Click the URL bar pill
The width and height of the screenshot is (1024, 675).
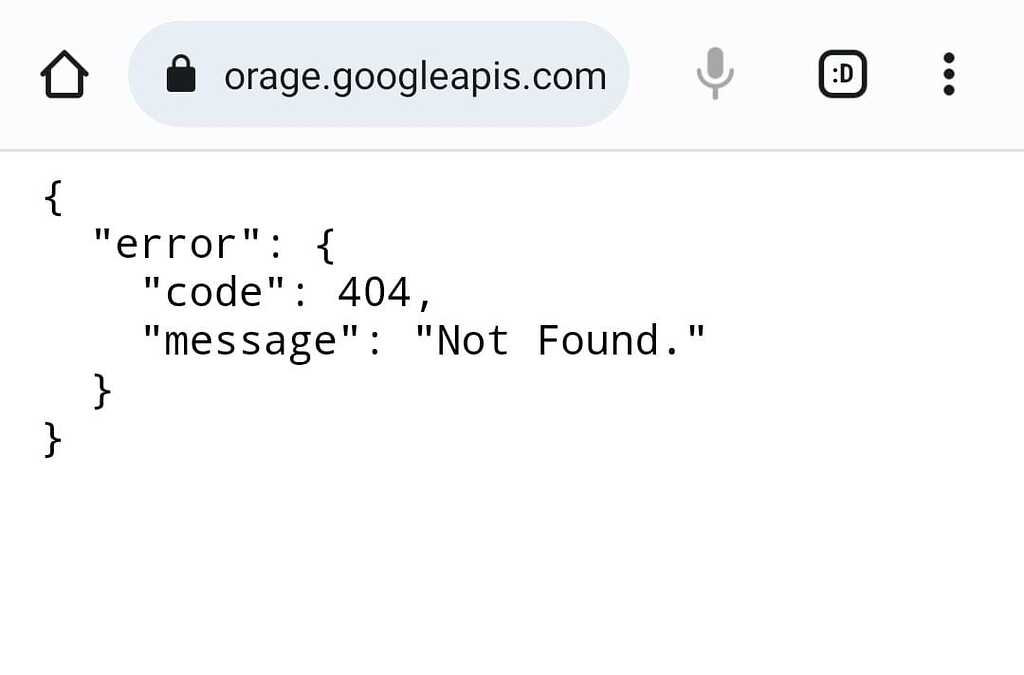click(378, 73)
